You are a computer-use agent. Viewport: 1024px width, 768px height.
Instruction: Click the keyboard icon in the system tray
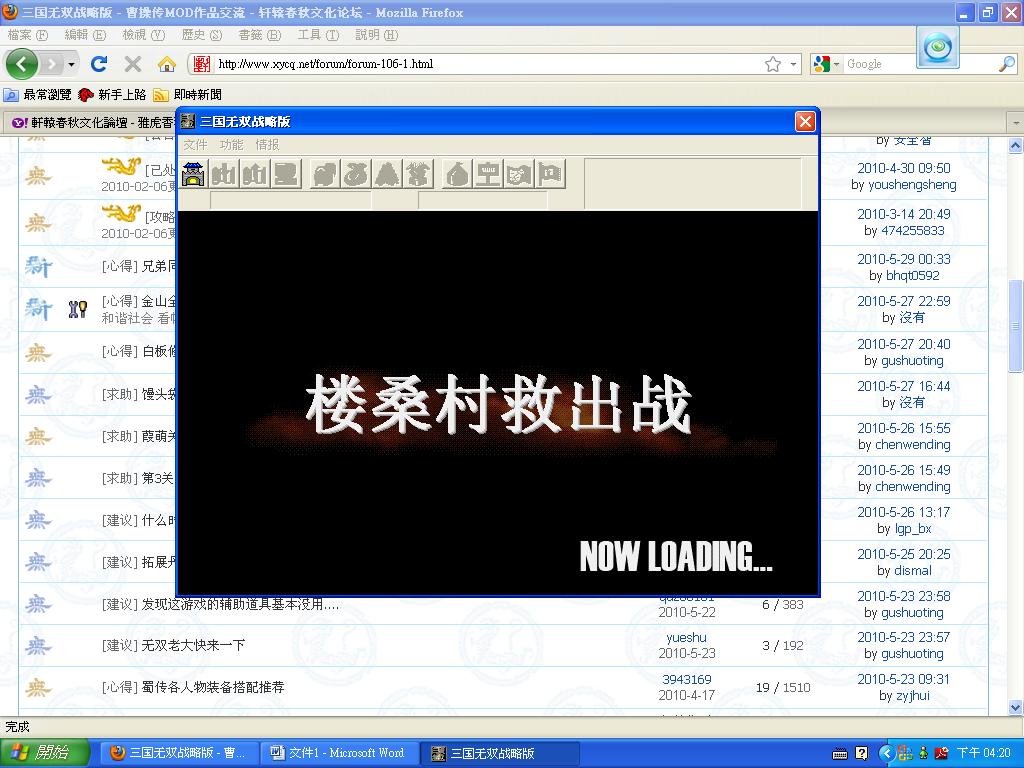[840, 754]
